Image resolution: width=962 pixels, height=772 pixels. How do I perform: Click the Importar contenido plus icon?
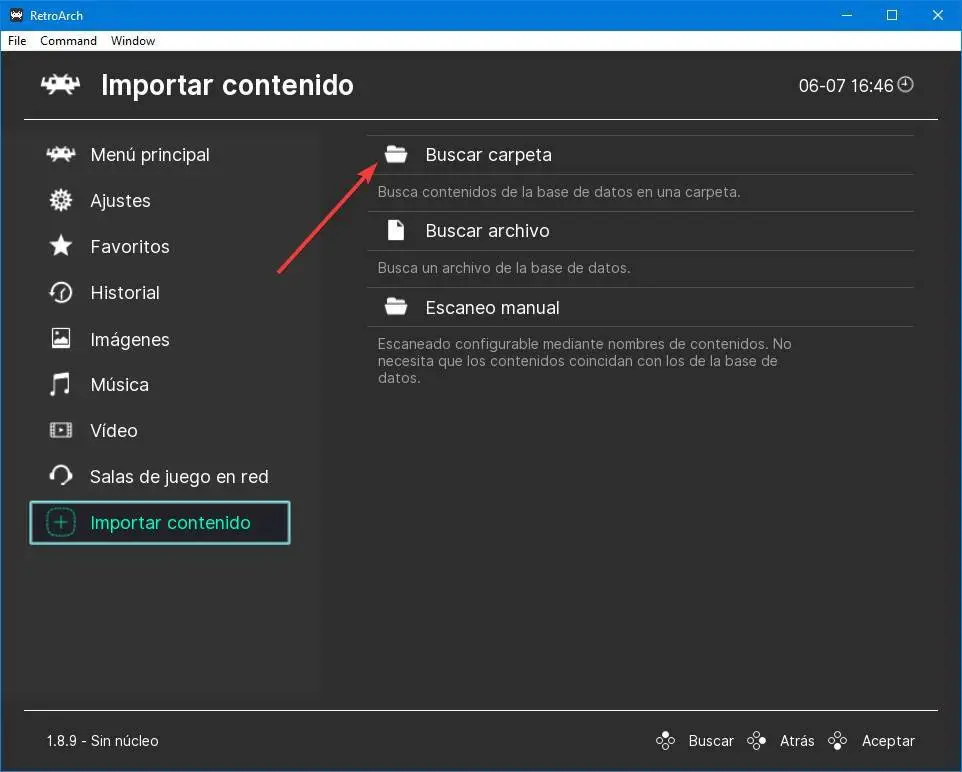61,522
